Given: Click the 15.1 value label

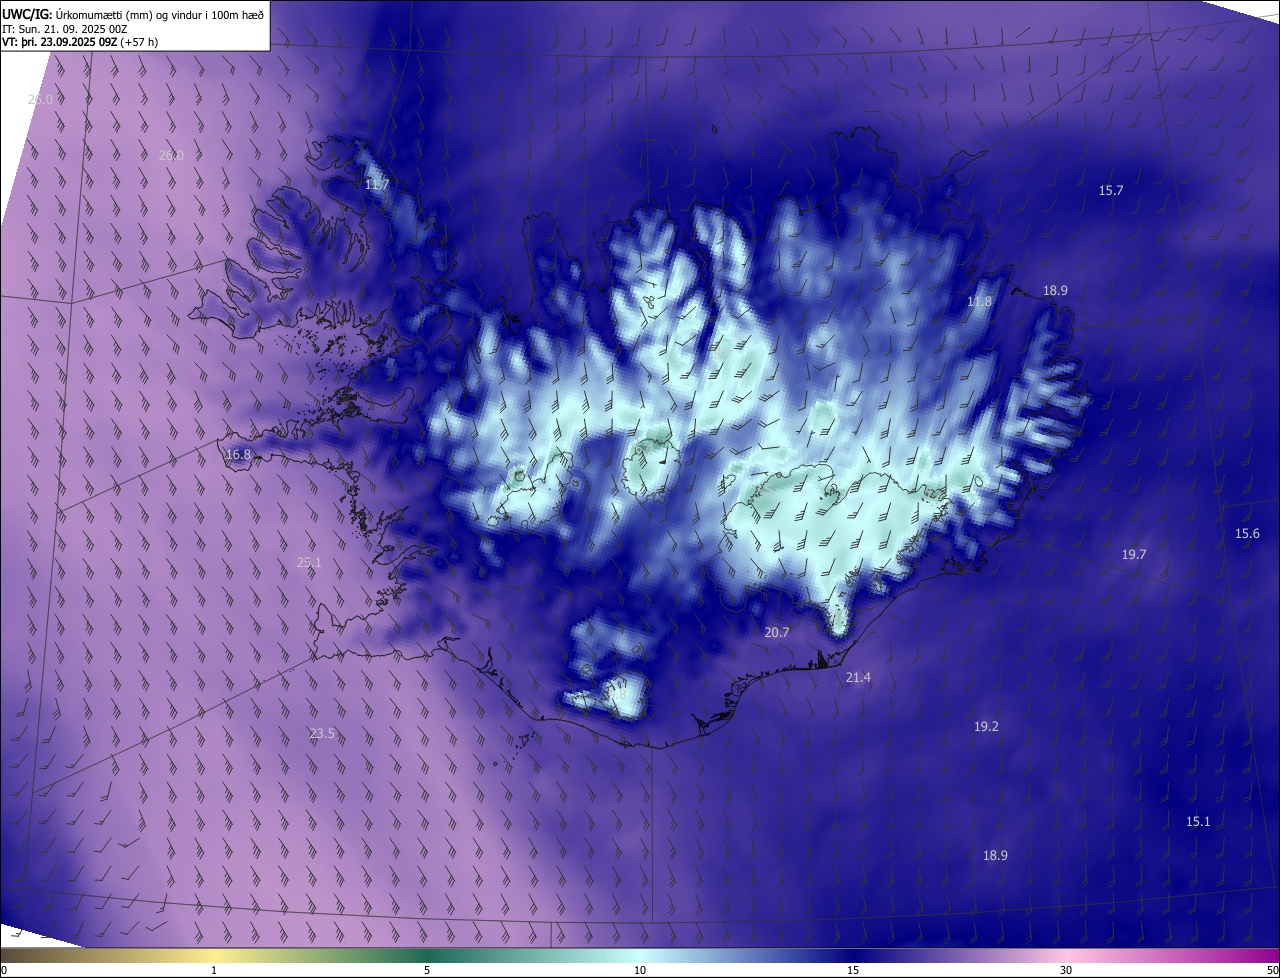Looking at the screenshot, I should [1198, 821].
